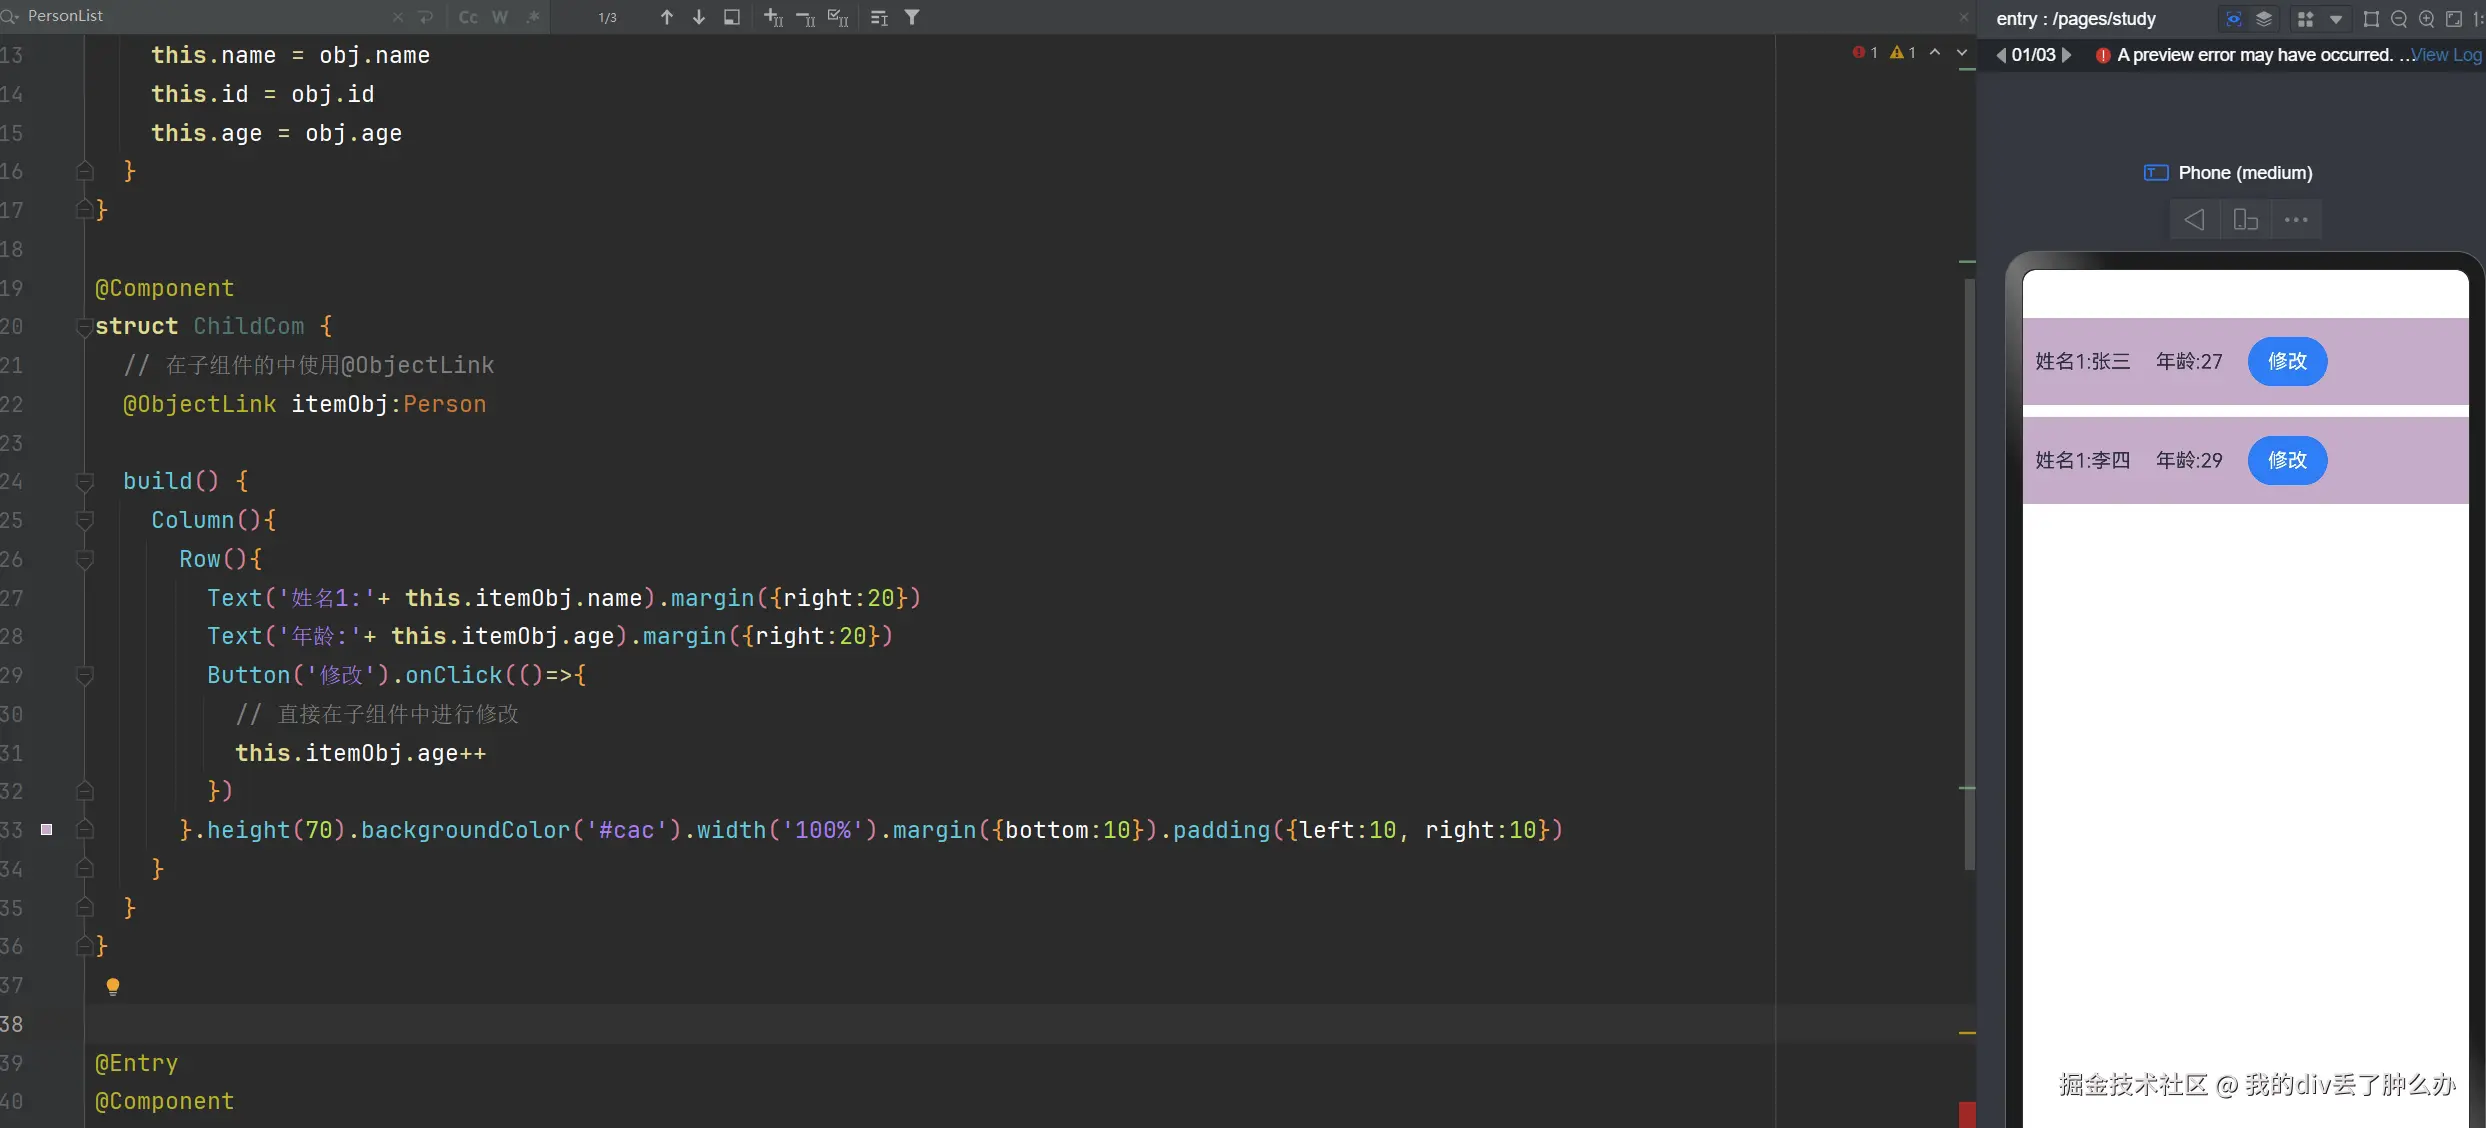2486x1128 pixels.
Task: Rotate the preview device orientation
Action: point(2245,220)
